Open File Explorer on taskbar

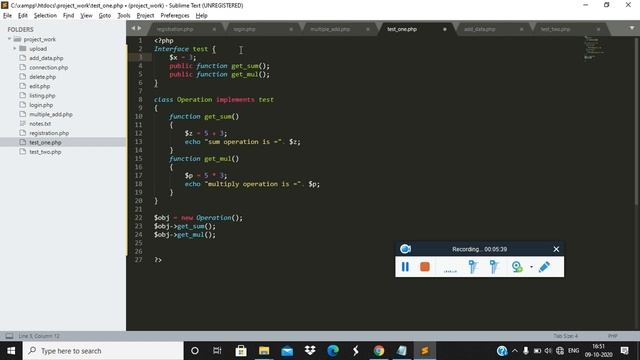[264, 351]
